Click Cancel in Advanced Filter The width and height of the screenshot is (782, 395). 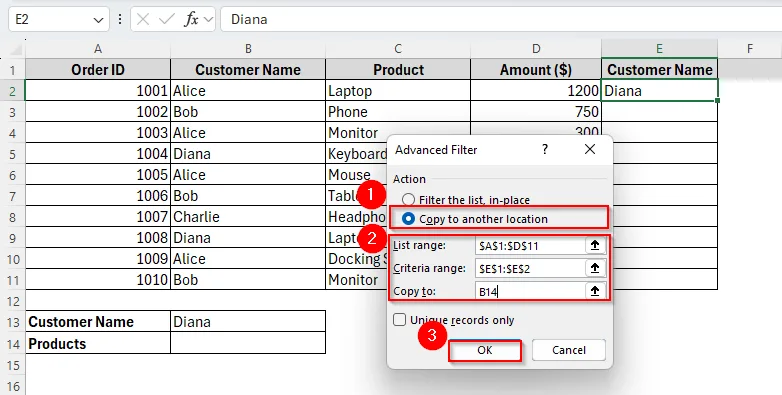coord(569,350)
